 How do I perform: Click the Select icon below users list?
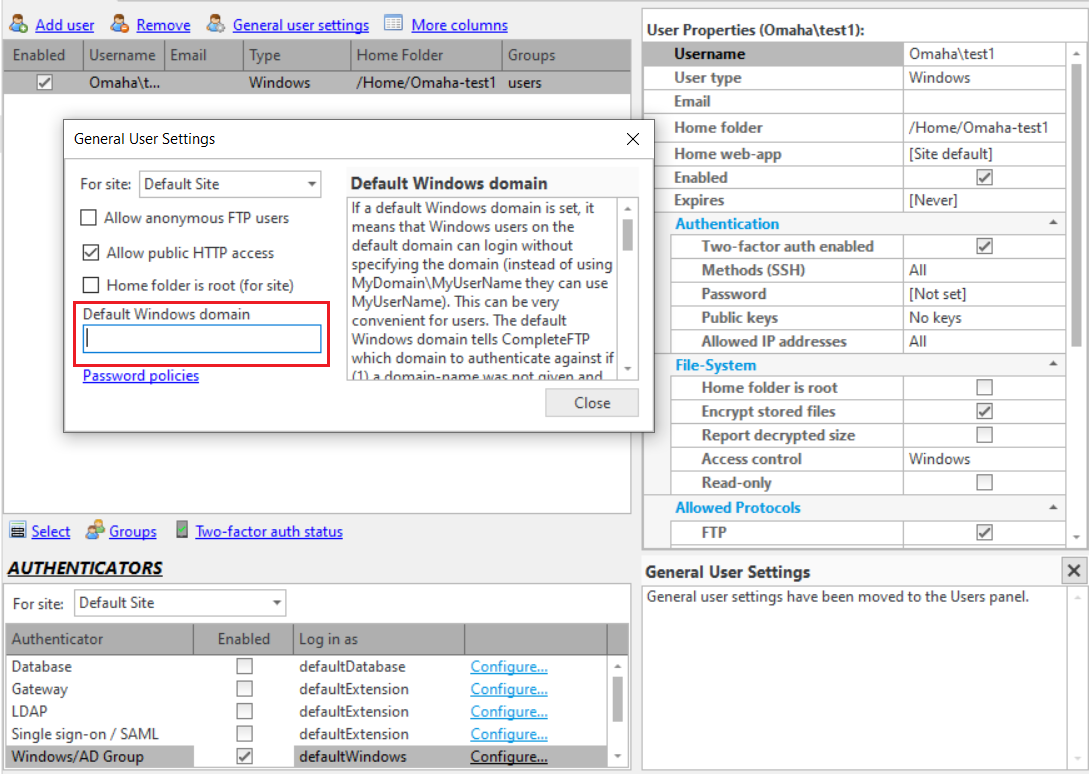click(x=18, y=530)
